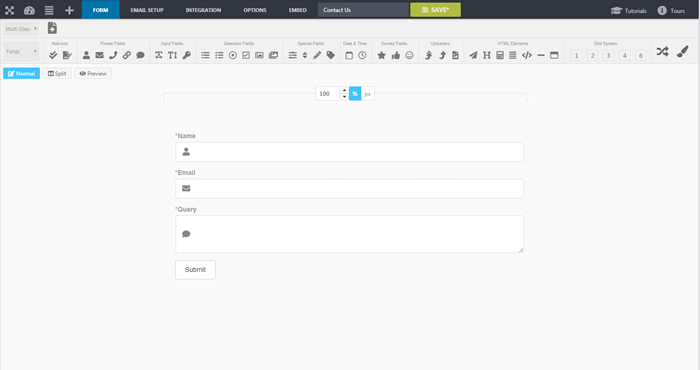This screenshot has width=700, height=370.
Task: Expand the Multi-Step panel
Action: point(21,29)
